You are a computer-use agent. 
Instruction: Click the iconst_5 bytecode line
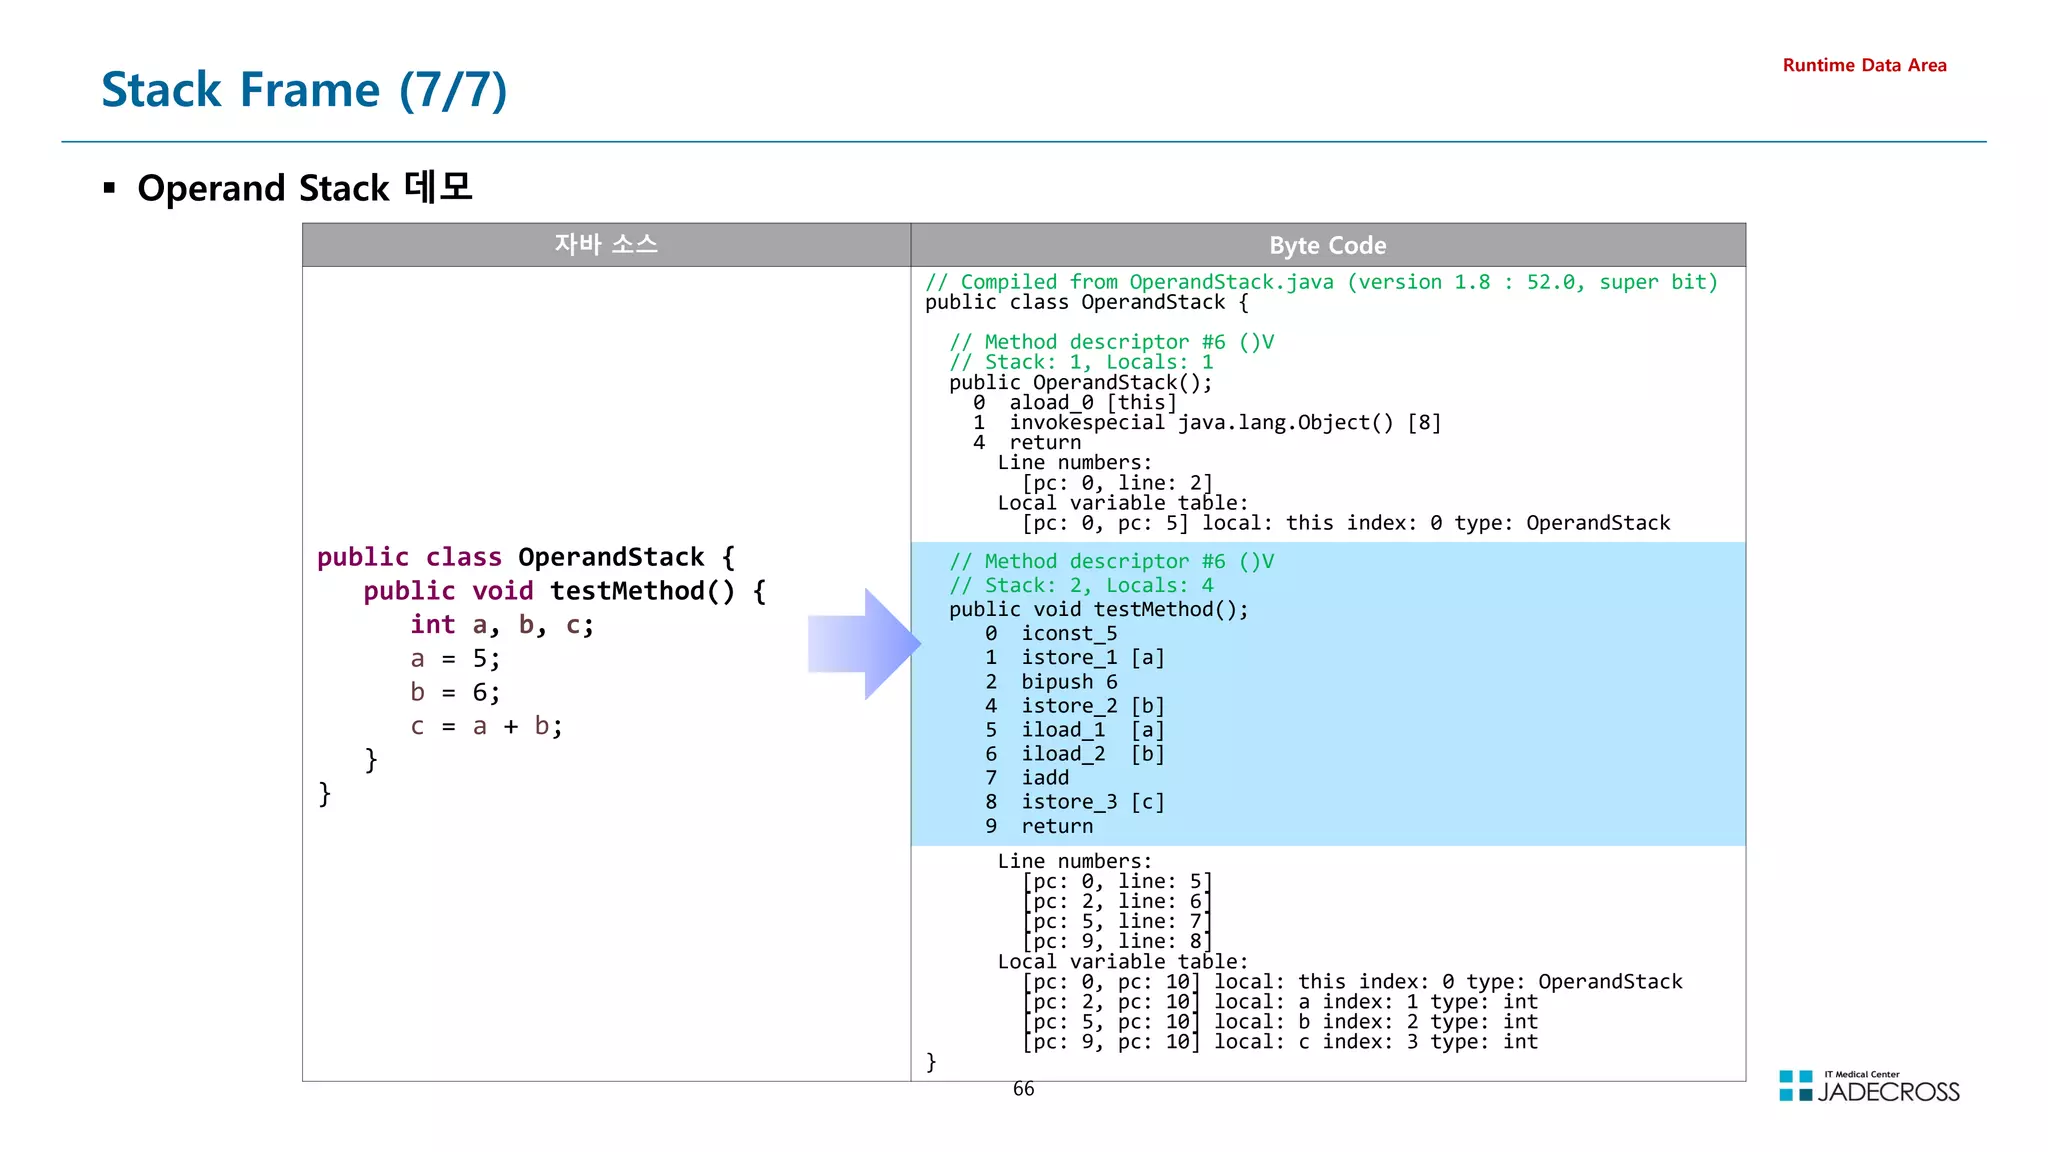(x=1068, y=633)
